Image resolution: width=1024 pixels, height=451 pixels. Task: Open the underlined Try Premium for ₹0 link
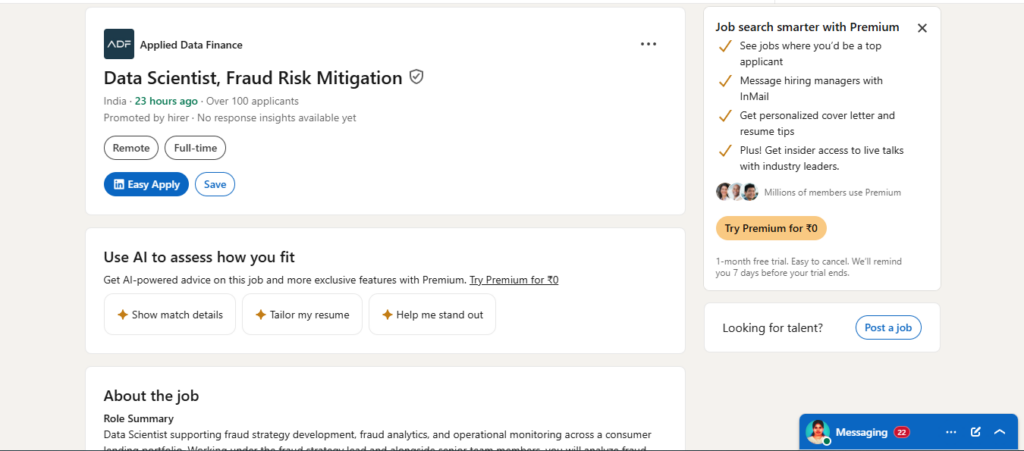[514, 280]
